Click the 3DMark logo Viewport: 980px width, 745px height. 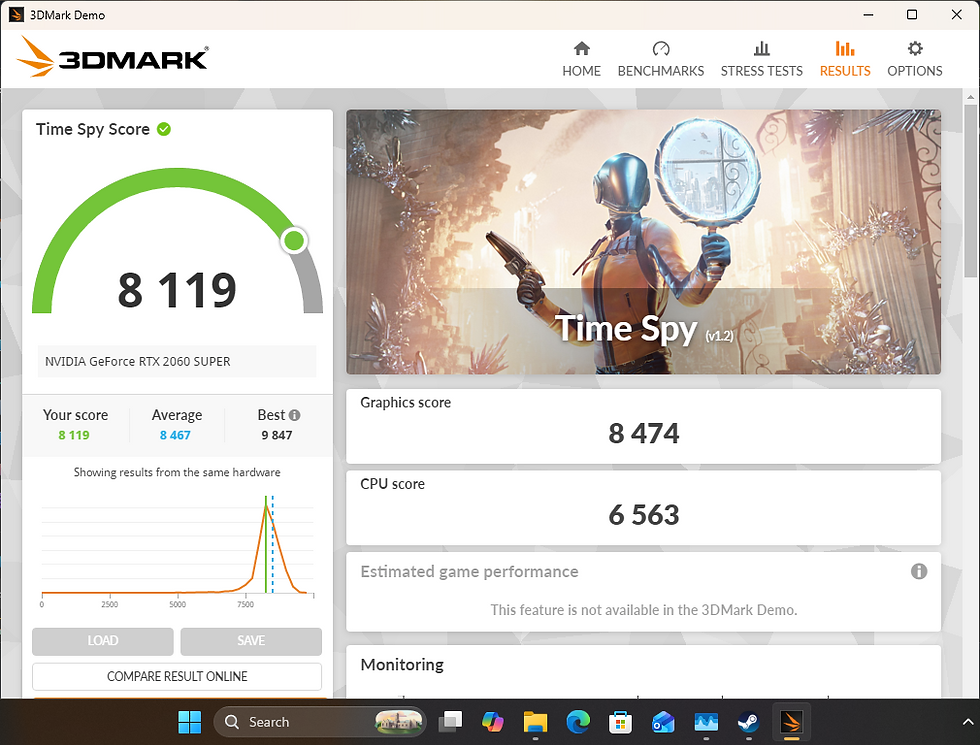coord(112,58)
